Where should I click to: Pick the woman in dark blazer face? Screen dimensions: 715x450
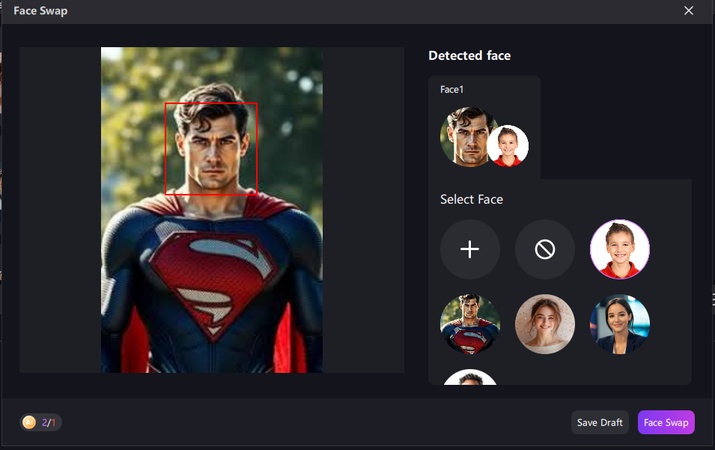click(x=620, y=324)
